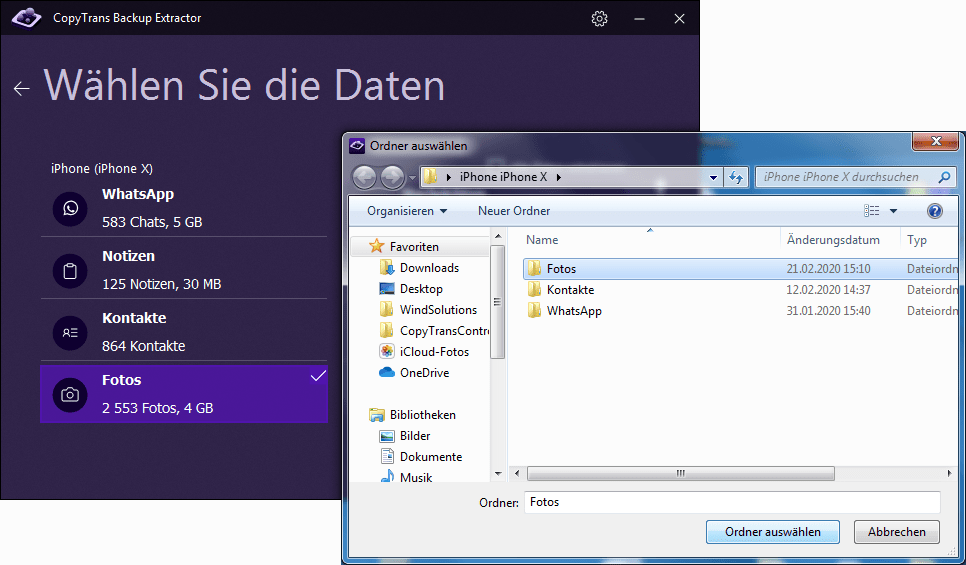Image resolution: width=966 pixels, height=565 pixels.
Task: Click horizontal scrollbar right arrow
Action: [949, 473]
